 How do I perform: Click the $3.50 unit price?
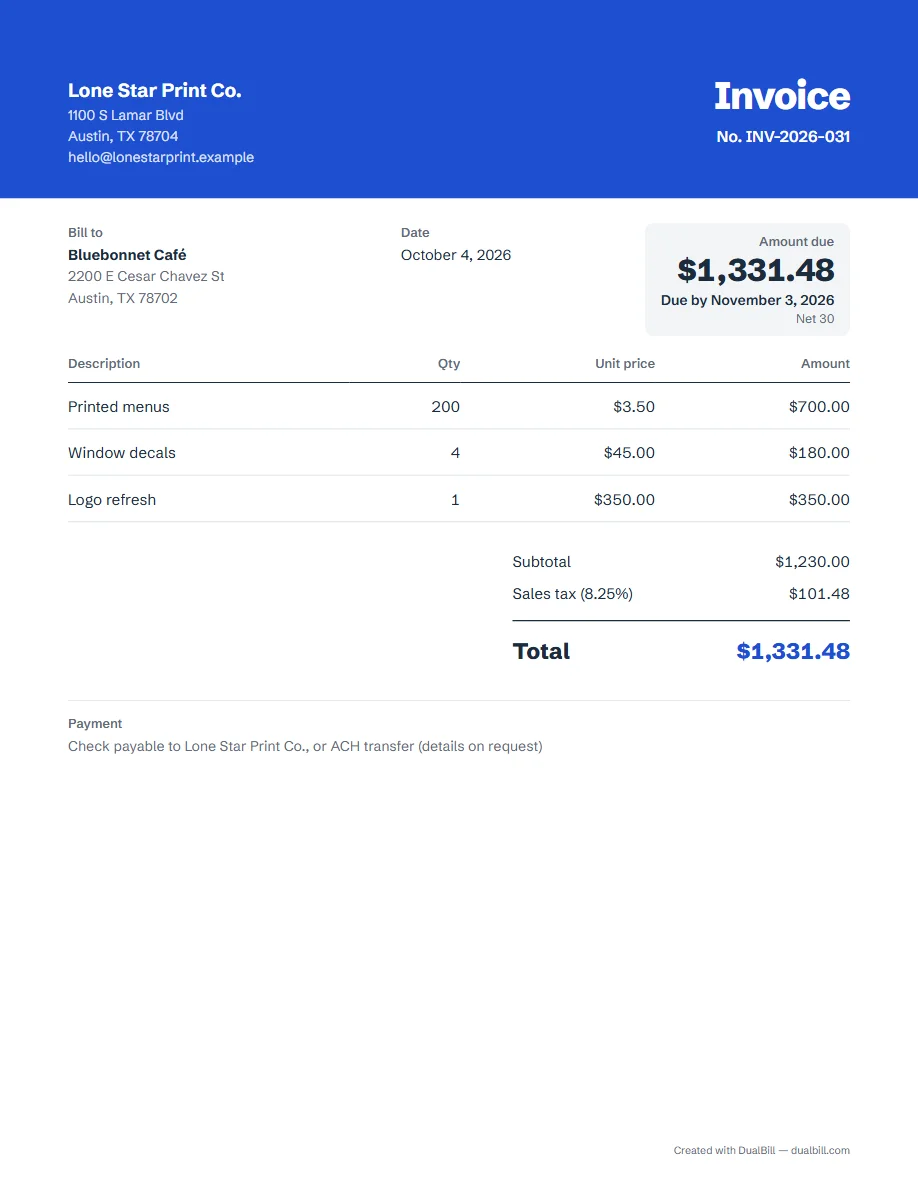(x=634, y=407)
